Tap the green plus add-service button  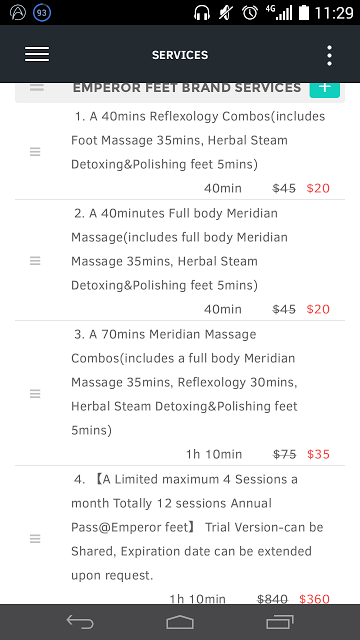pyautogui.click(x=324, y=89)
